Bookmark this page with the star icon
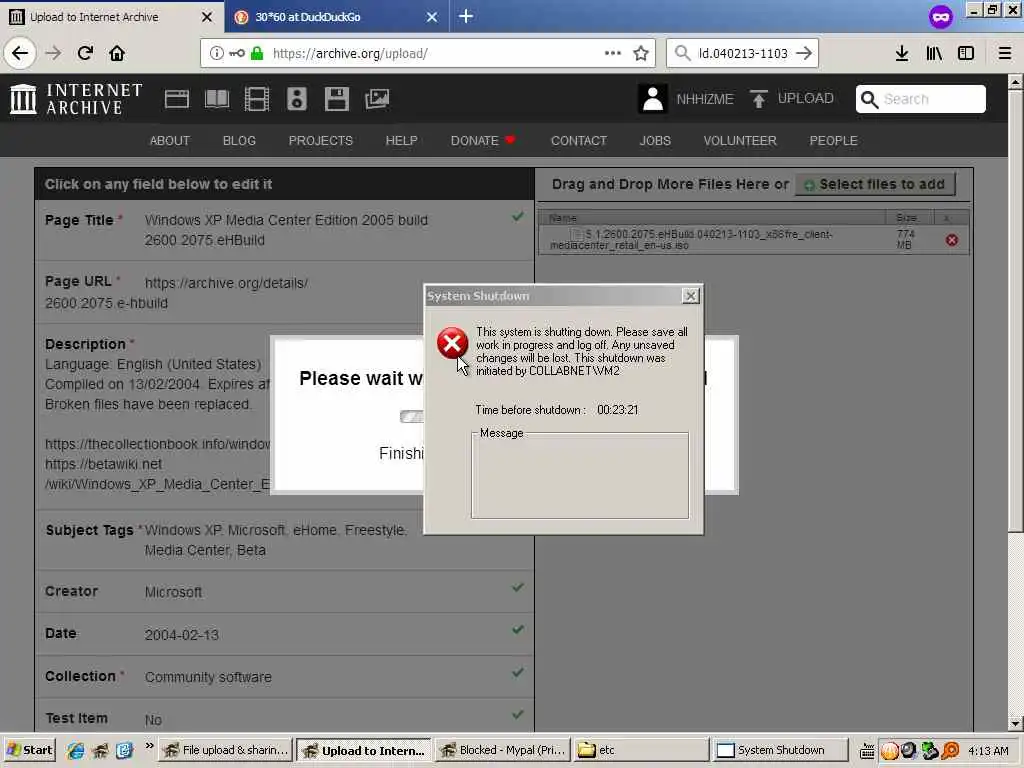This screenshot has height=768, width=1024. 641,54
